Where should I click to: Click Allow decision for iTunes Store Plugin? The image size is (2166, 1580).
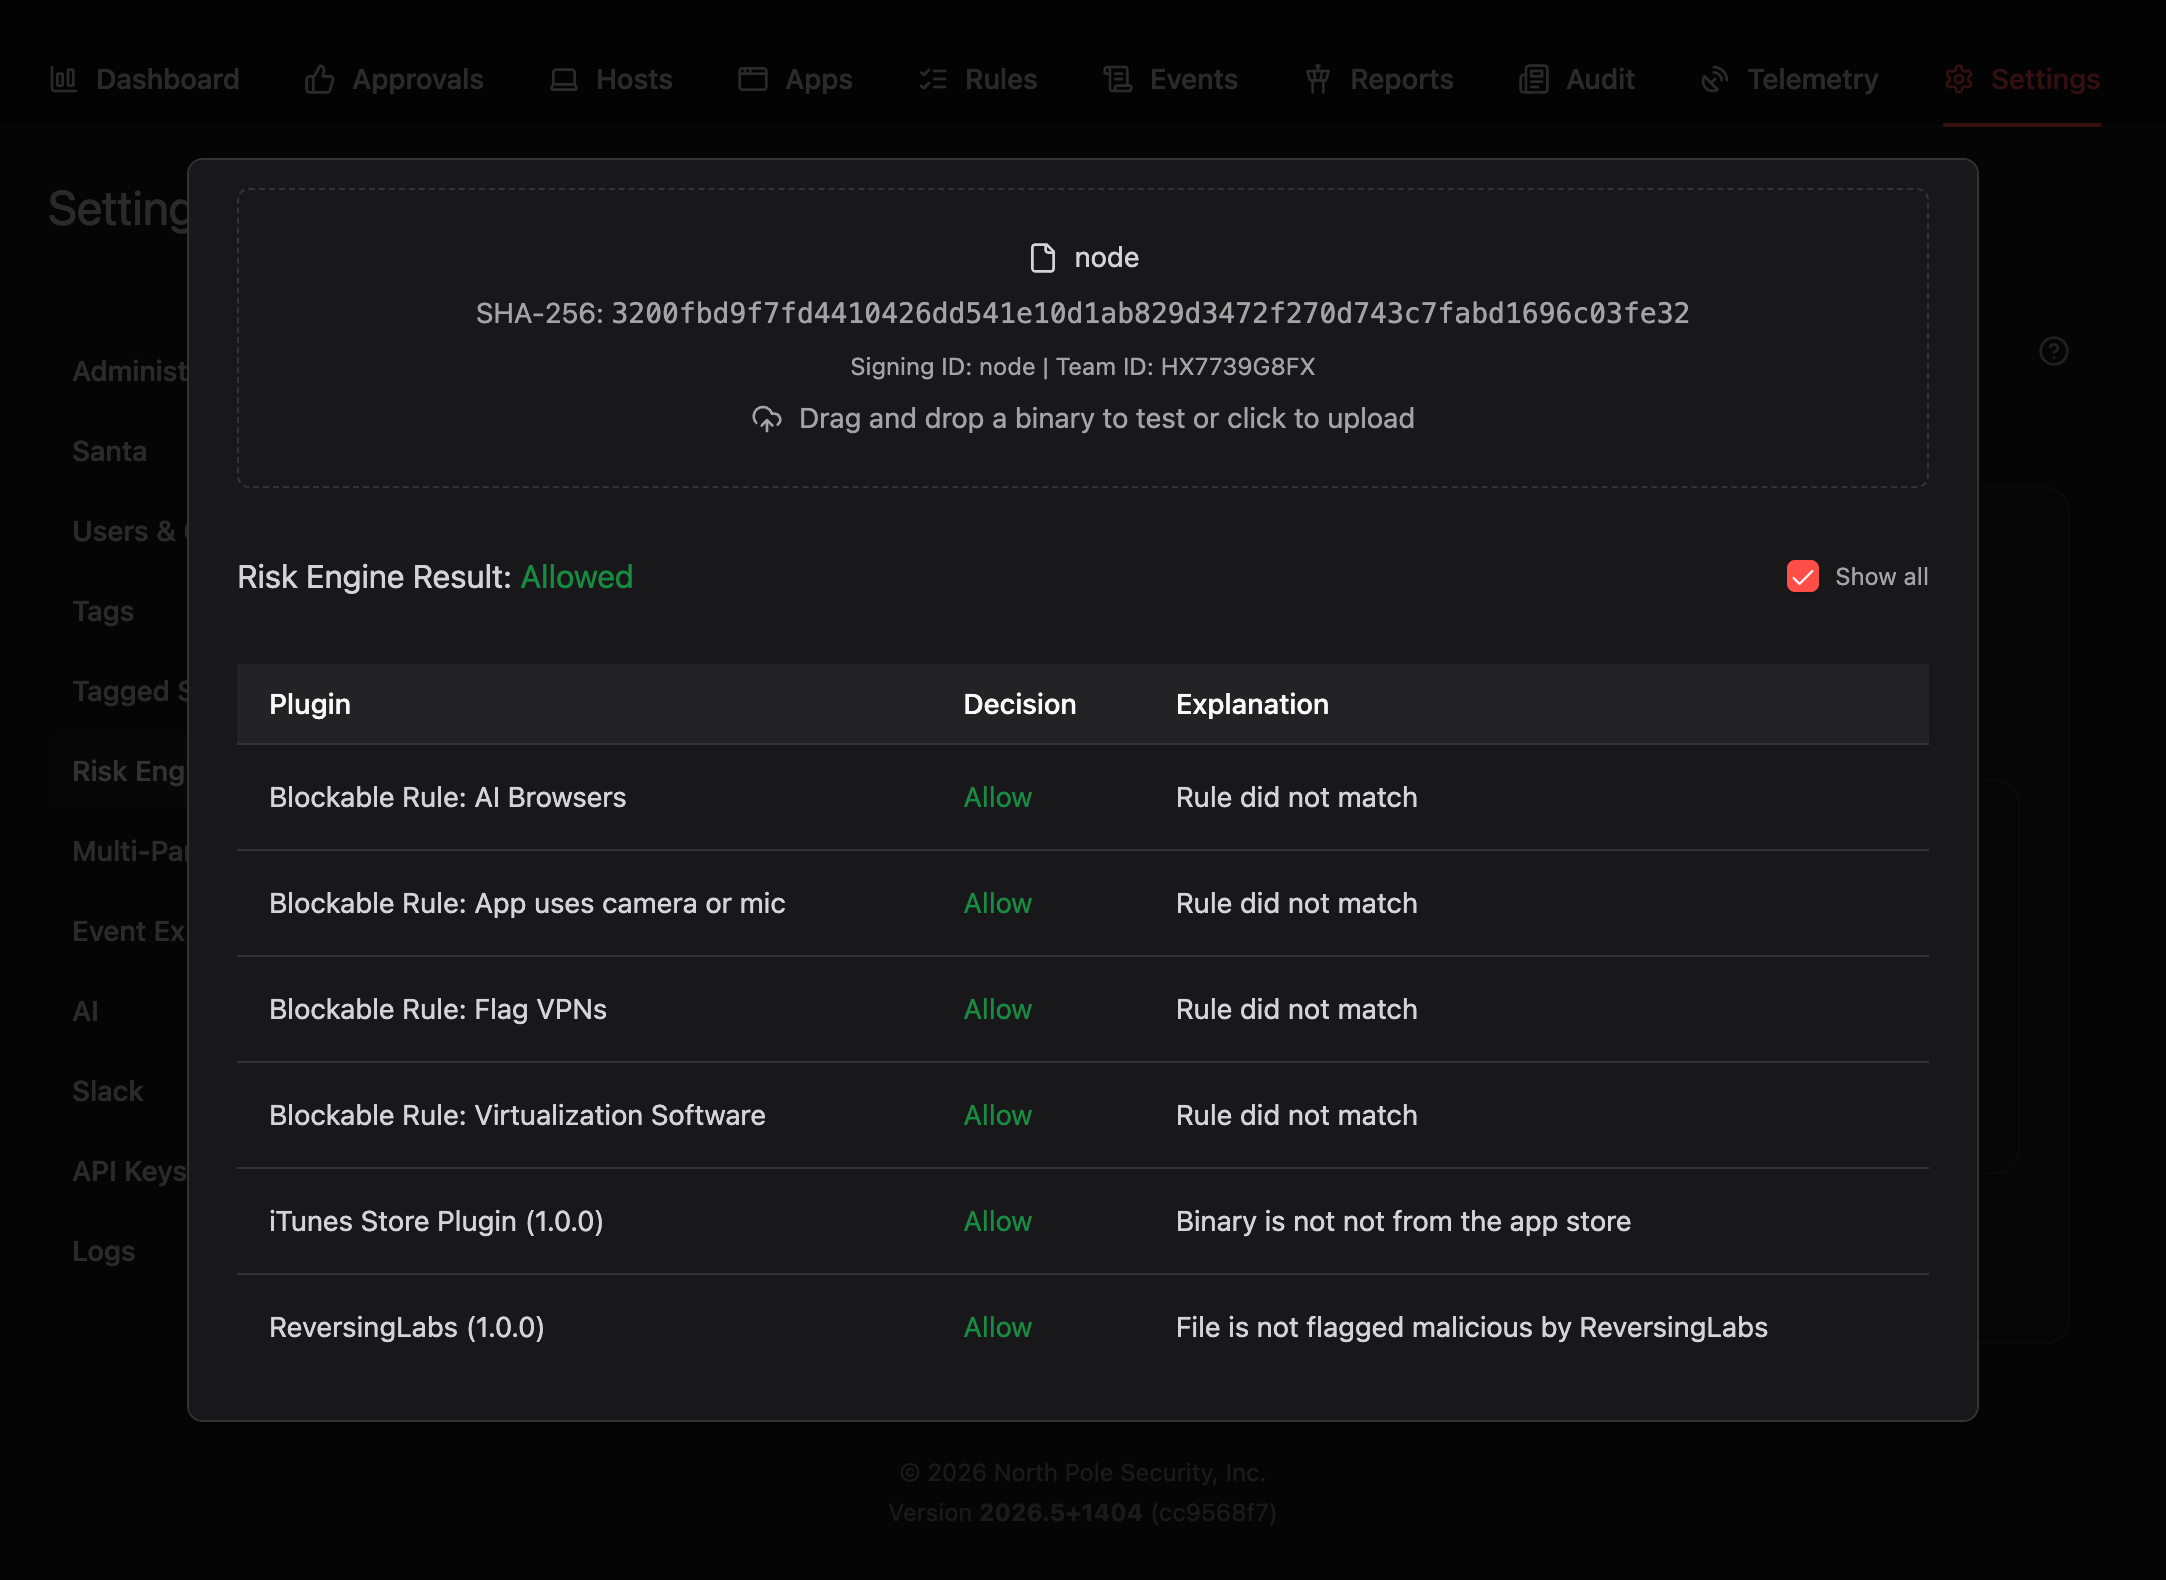pos(997,1221)
